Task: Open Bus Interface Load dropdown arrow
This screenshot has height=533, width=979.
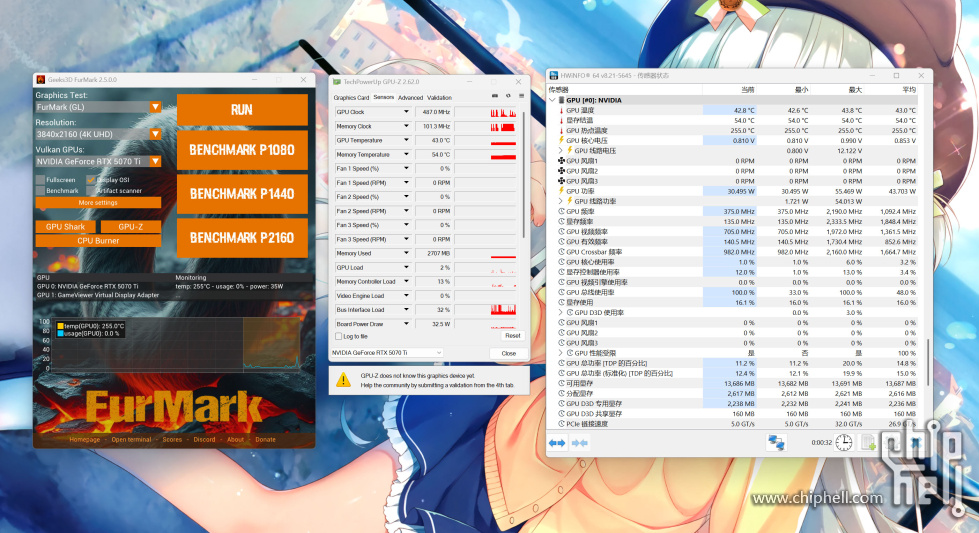Action: pyautogui.click(x=406, y=310)
